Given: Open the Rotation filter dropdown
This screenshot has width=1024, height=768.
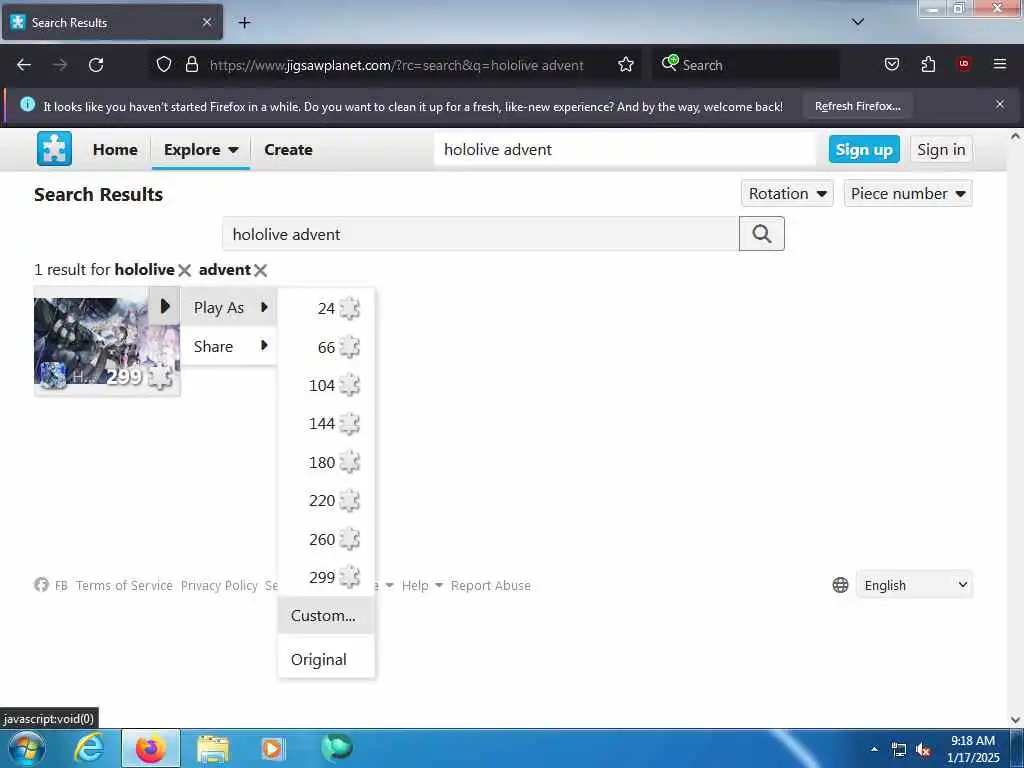Looking at the screenshot, I should (x=787, y=193).
